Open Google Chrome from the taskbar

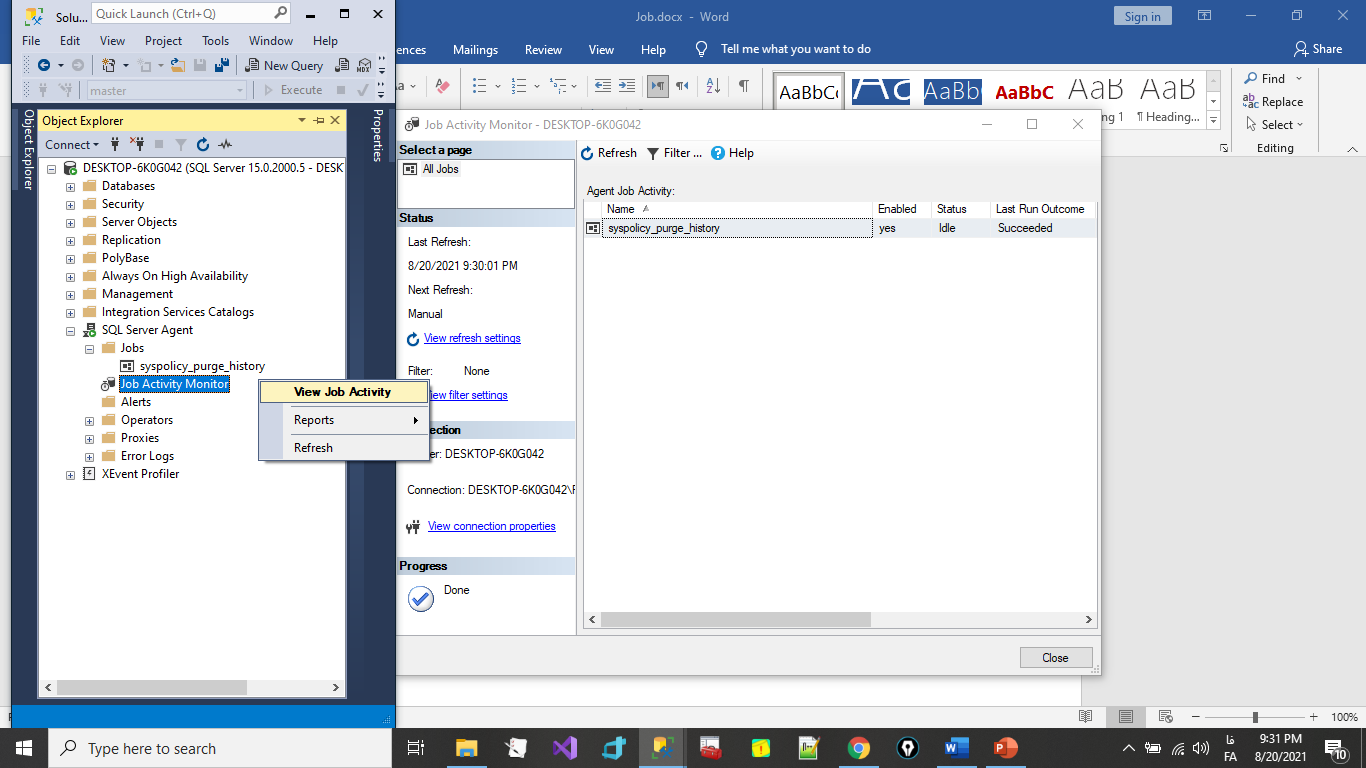858,748
